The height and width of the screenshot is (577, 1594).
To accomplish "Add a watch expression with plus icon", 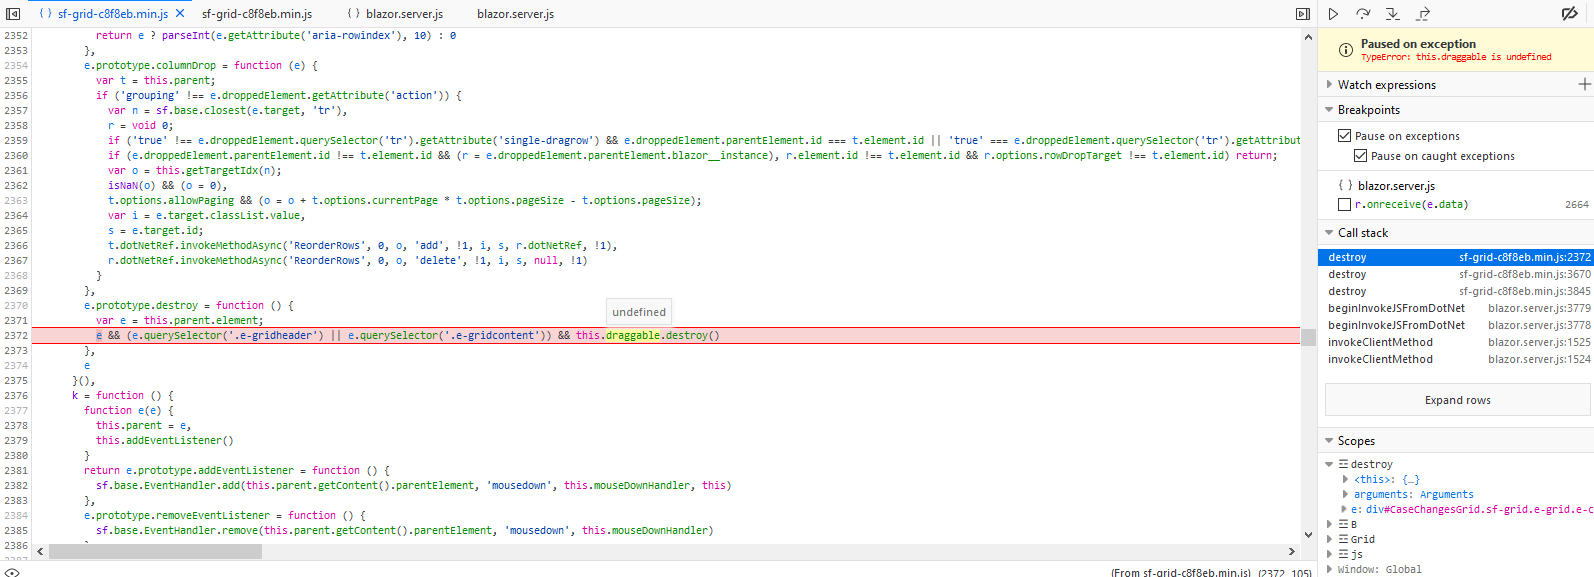I will pyautogui.click(x=1584, y=85).
